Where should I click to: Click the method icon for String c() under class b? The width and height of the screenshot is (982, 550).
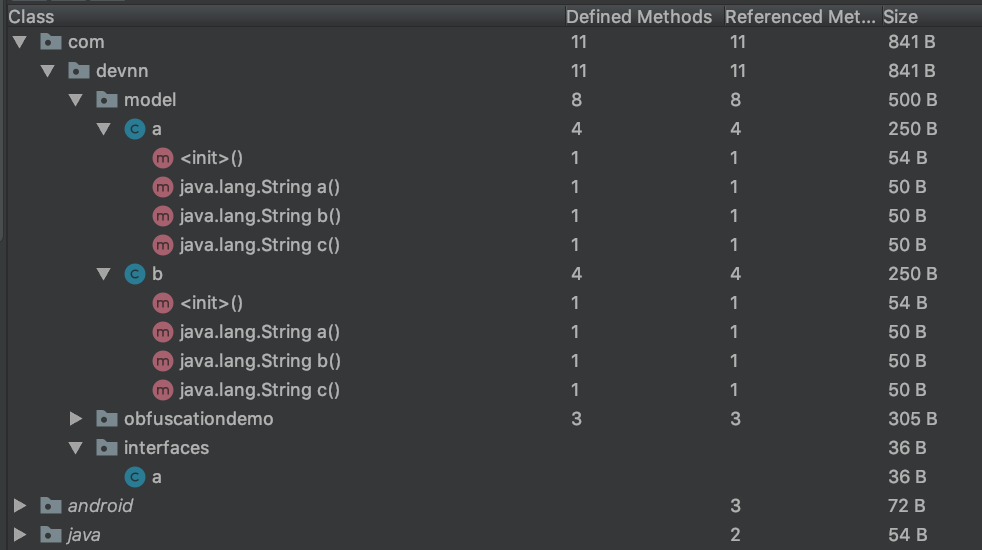tap(162, 390)
